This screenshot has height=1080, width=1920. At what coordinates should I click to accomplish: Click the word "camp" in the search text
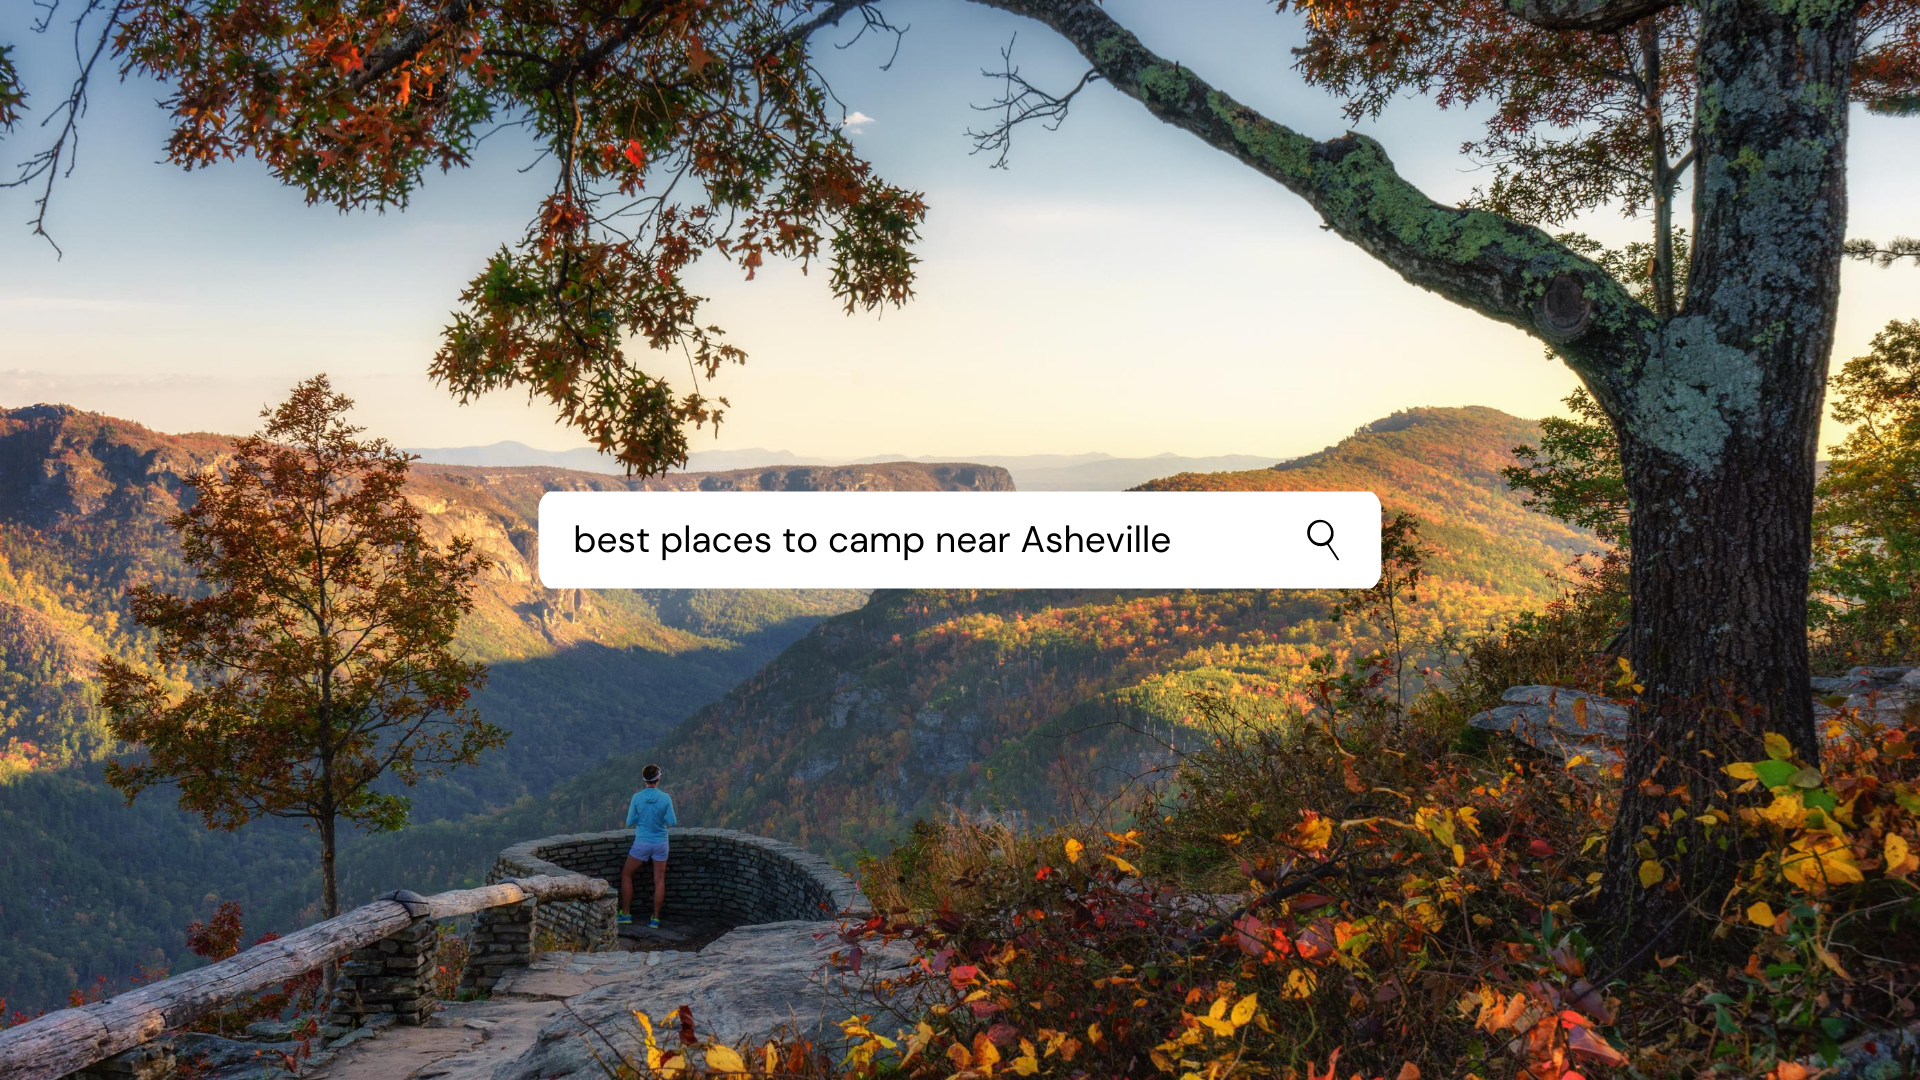[876, 543]
